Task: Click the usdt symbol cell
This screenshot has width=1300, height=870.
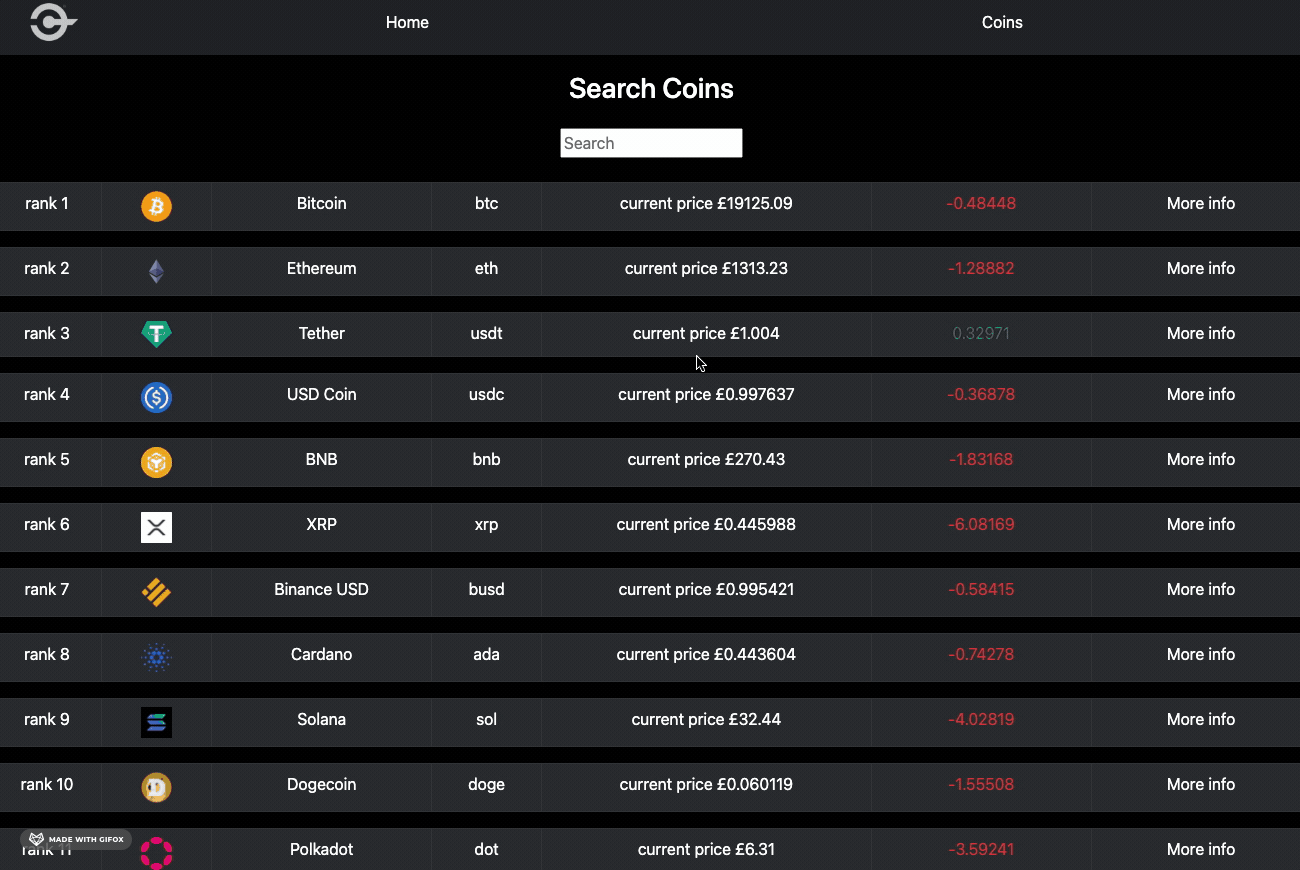Action: pyautogui.click(x=487, y=333)
